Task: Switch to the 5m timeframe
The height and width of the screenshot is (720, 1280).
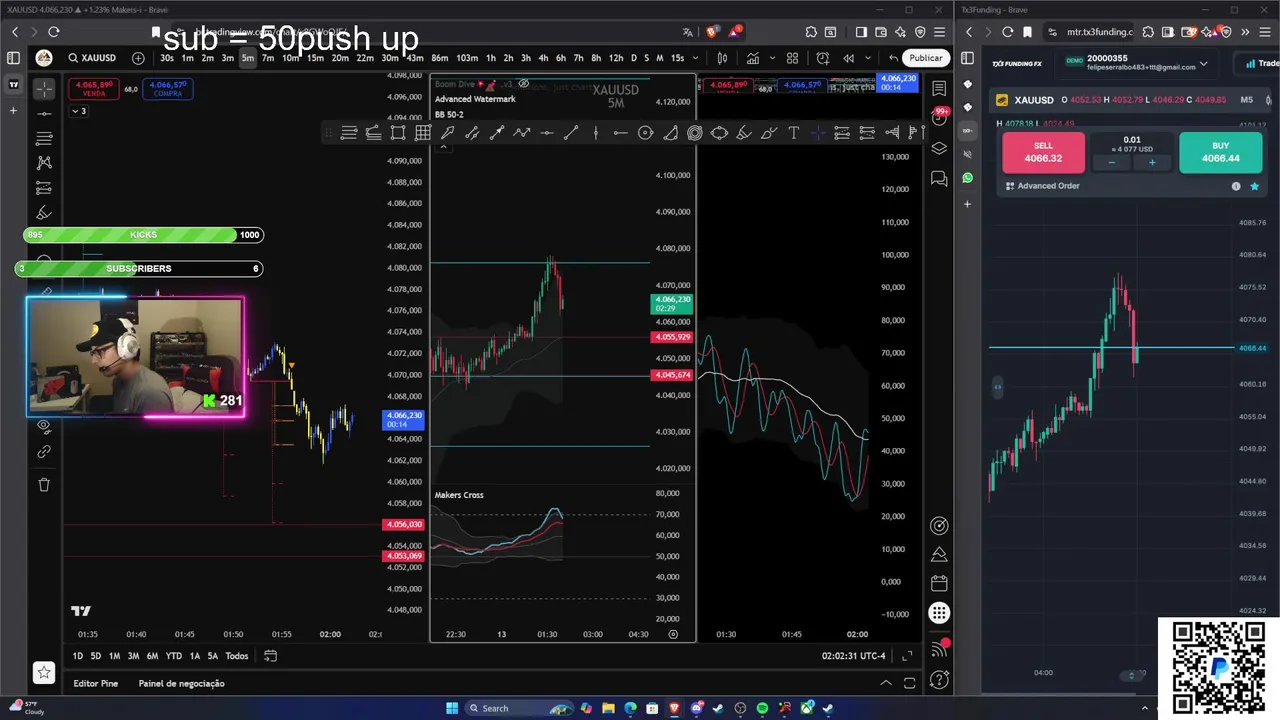Action: [248, 58]
